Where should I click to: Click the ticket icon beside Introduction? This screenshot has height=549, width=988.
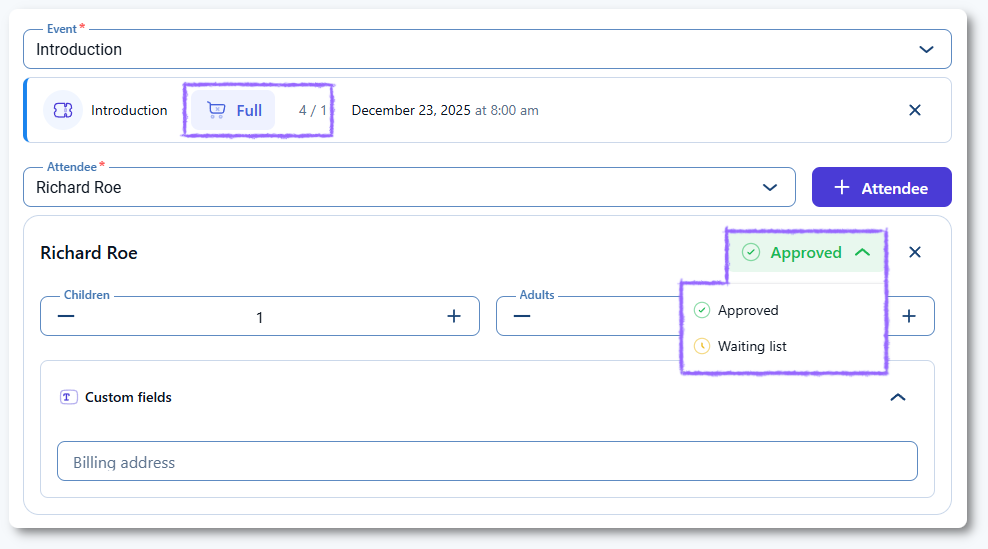click(63, 110)
